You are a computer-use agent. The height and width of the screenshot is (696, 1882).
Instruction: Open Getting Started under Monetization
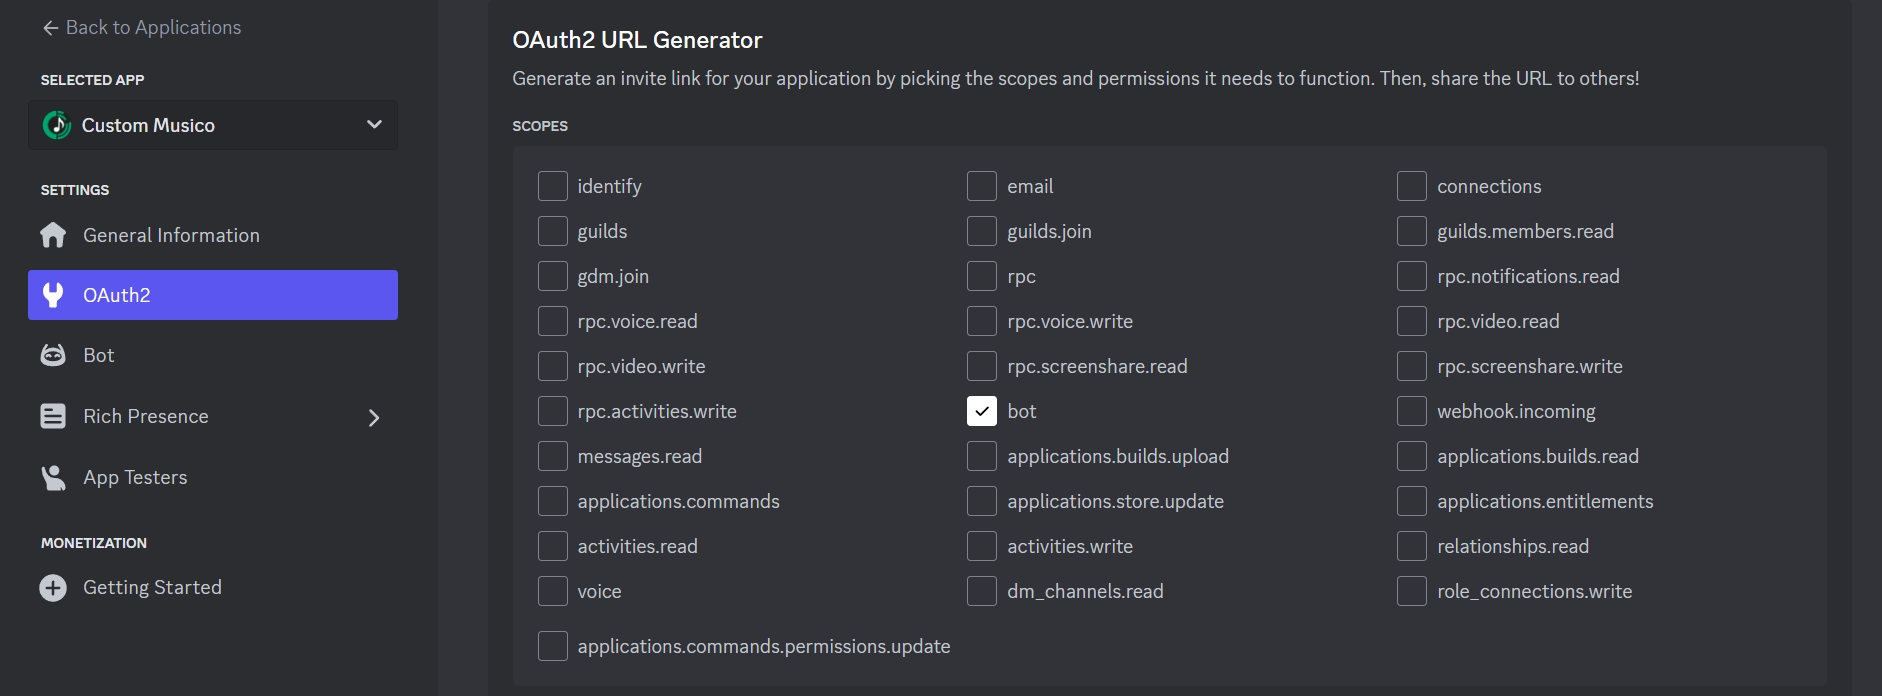pos(152,587)
